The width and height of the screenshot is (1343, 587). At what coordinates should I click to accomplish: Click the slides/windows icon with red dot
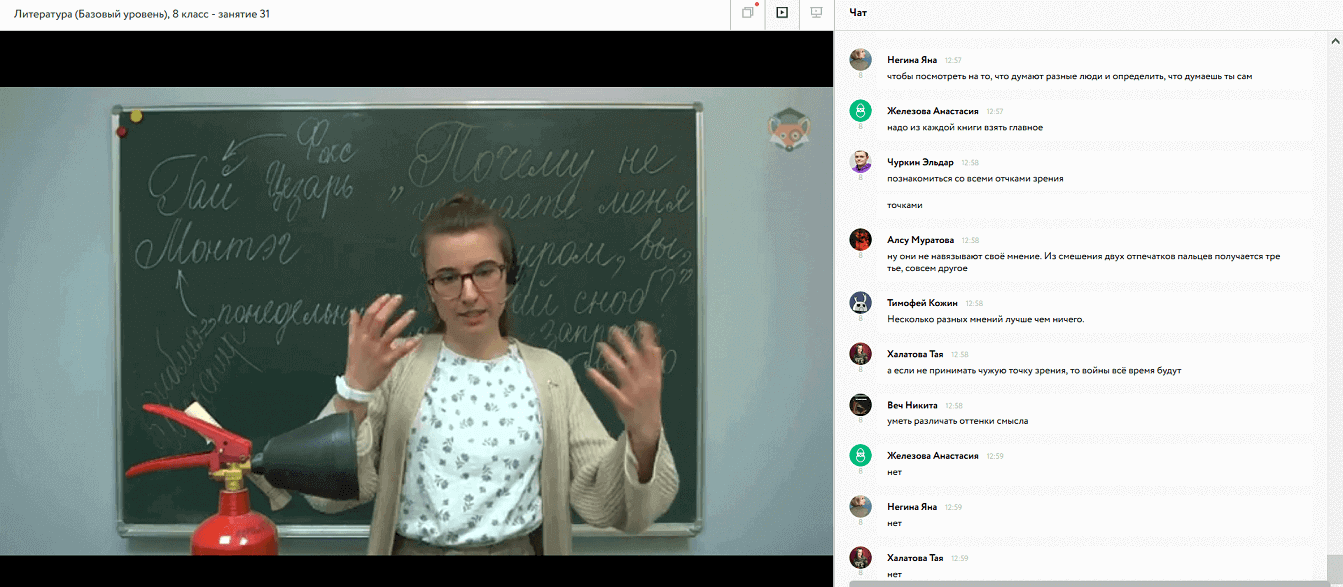pos(748,13)
